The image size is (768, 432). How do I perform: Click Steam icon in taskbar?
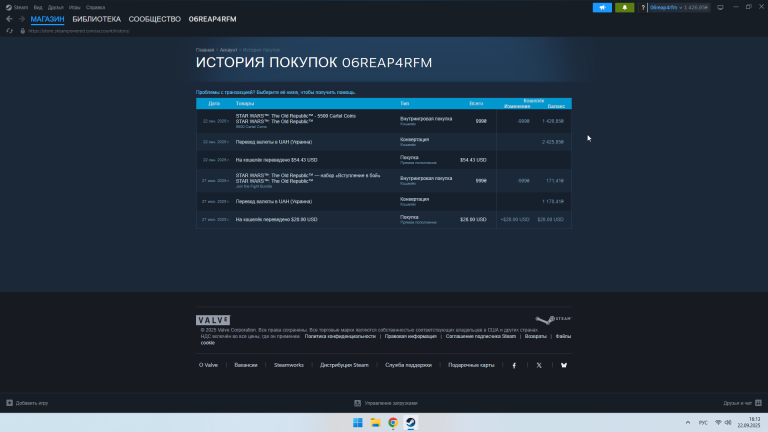click(x=410, y=423)
